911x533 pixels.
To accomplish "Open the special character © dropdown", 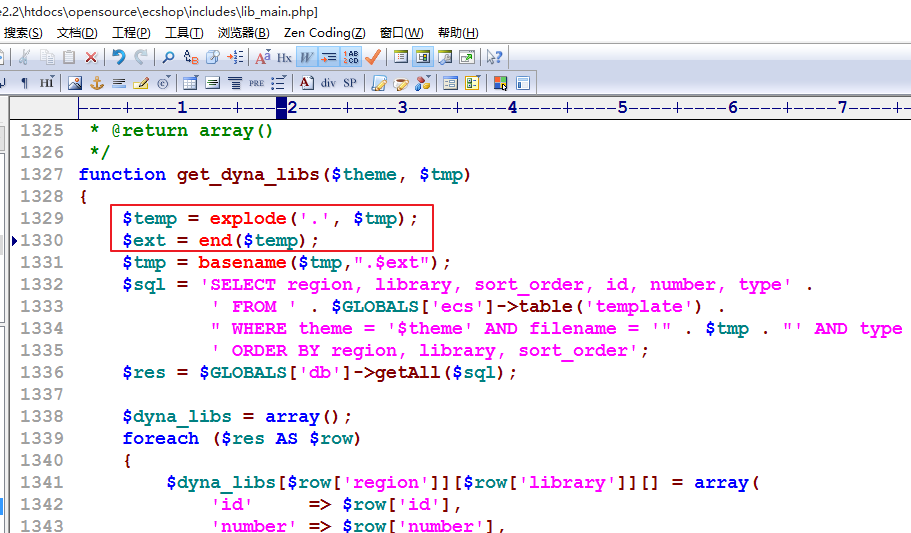I will (163, 83).
